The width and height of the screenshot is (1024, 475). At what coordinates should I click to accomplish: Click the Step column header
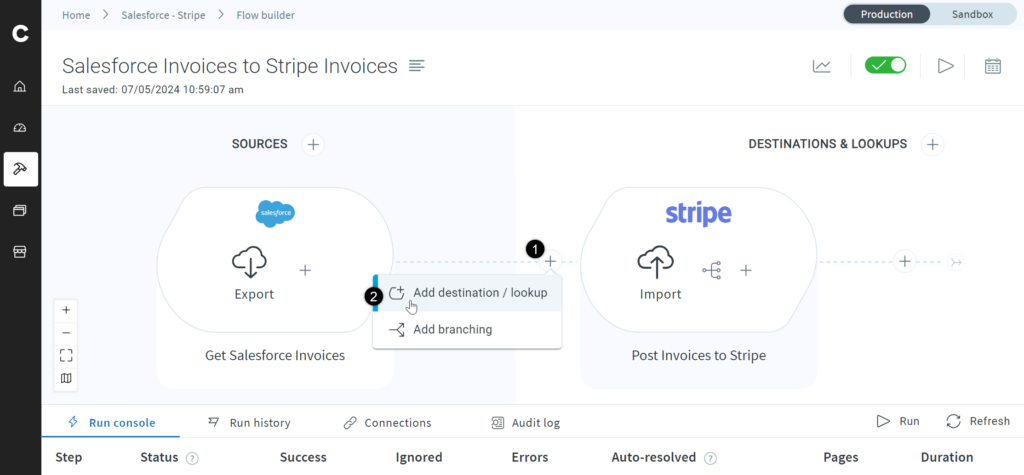(69, 457)
